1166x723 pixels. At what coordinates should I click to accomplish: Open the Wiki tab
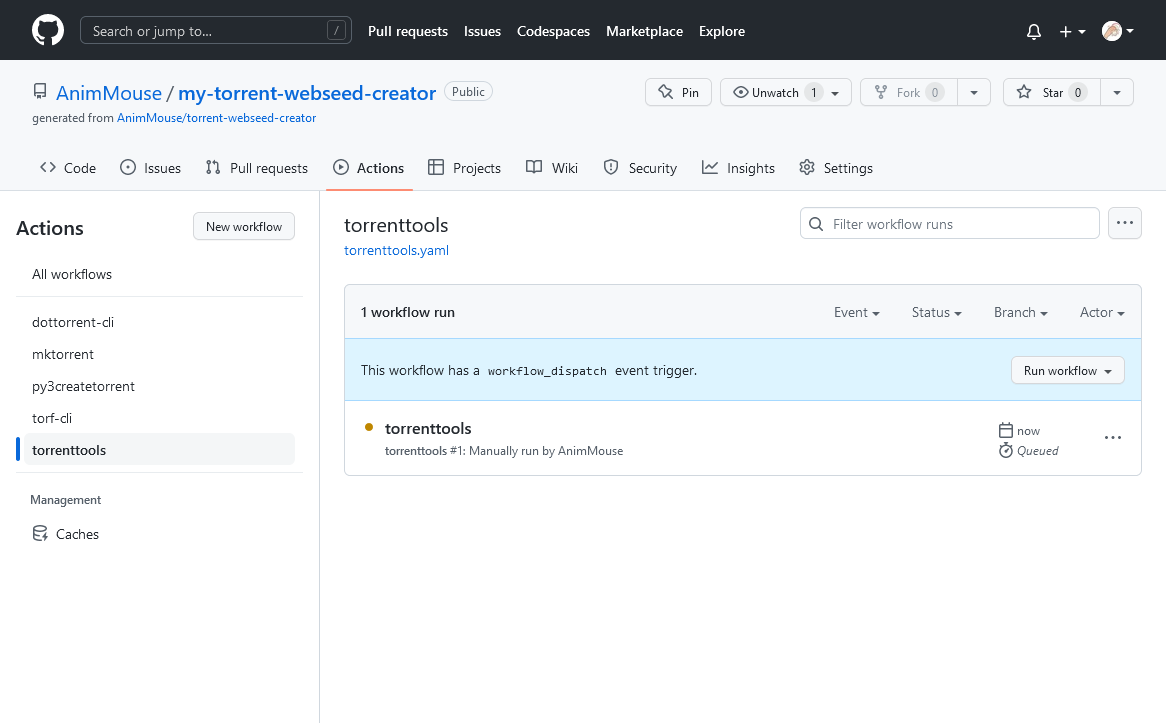click(552, 168)
